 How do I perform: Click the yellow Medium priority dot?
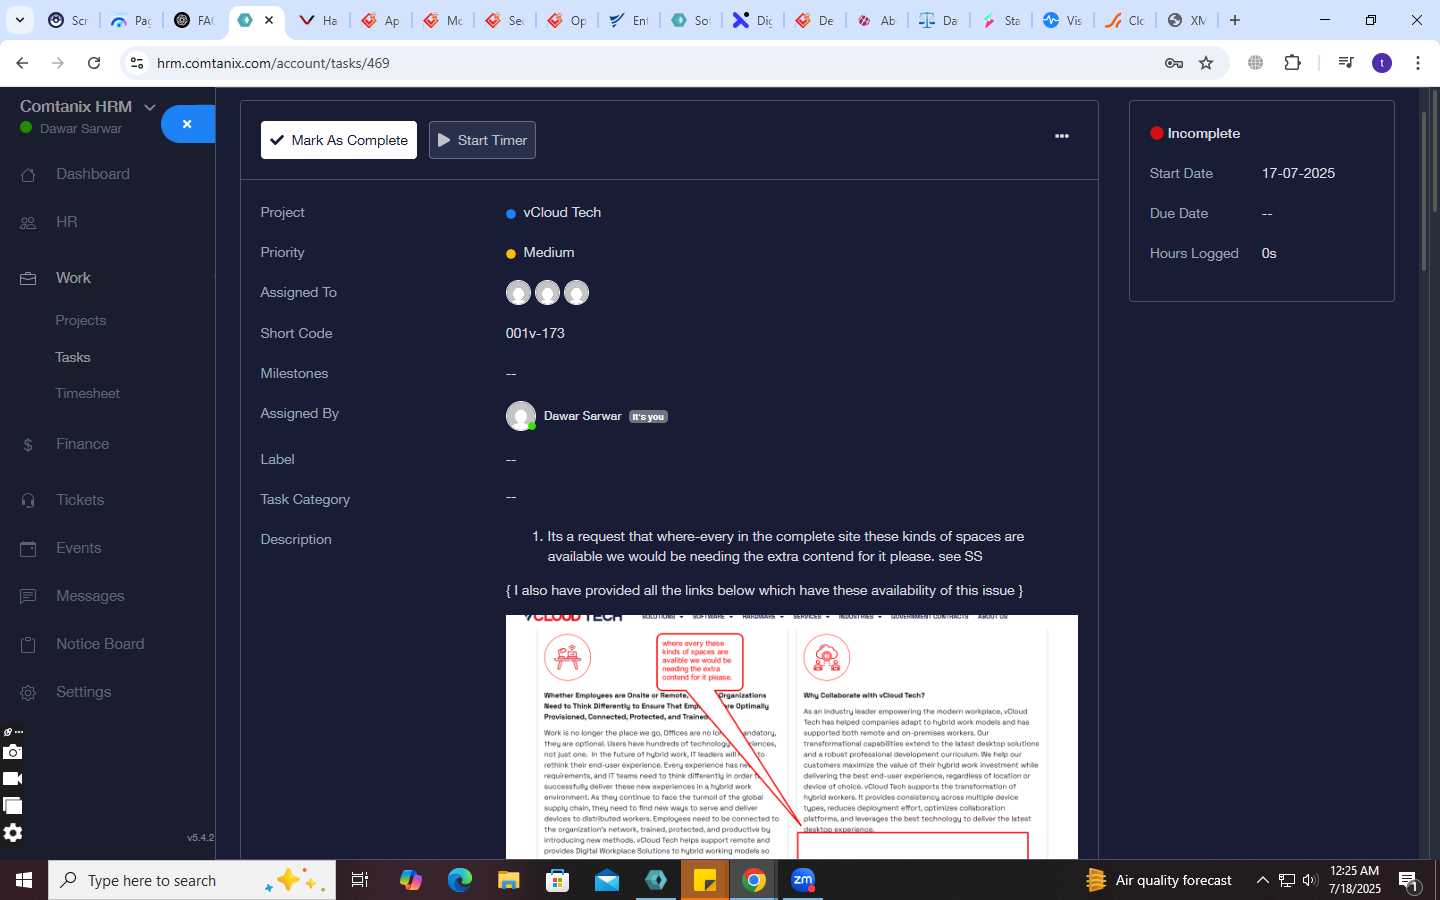pos(511,254)
